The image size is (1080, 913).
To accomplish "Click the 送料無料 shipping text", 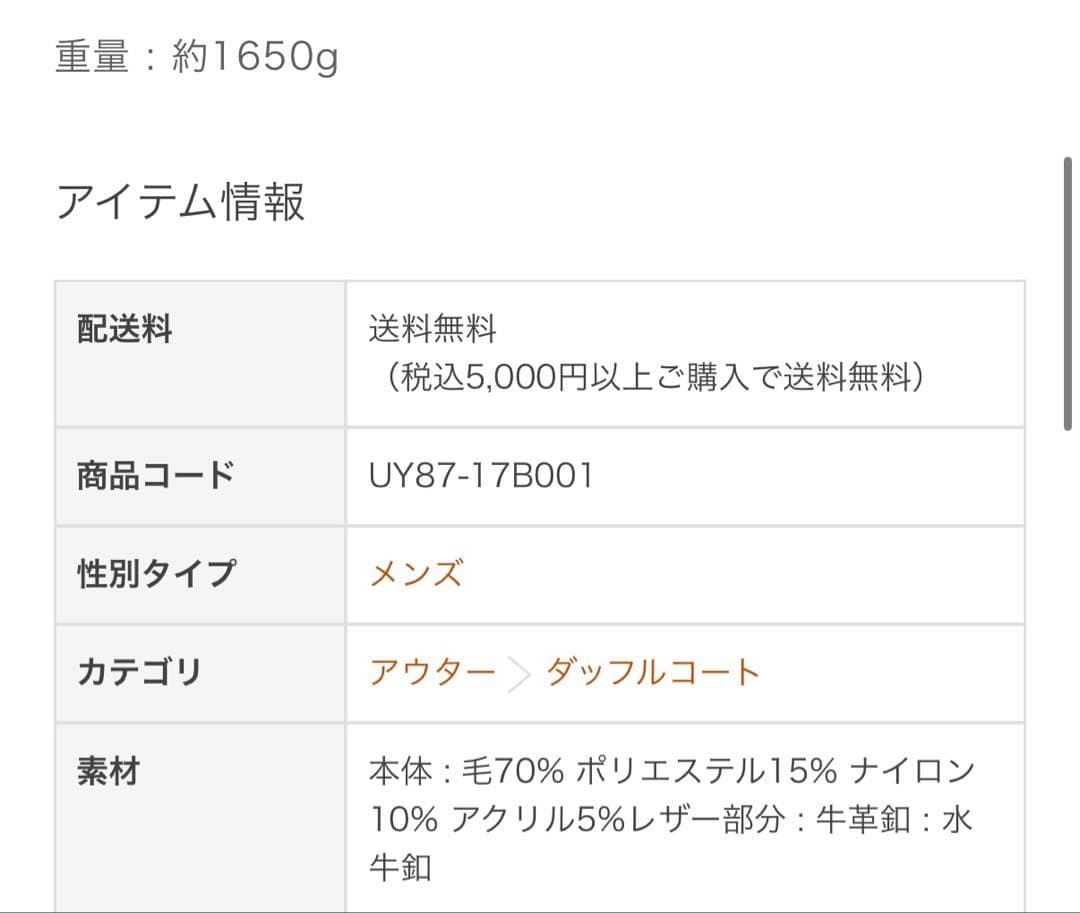I will pyautogui.click(x=432, y=329).
